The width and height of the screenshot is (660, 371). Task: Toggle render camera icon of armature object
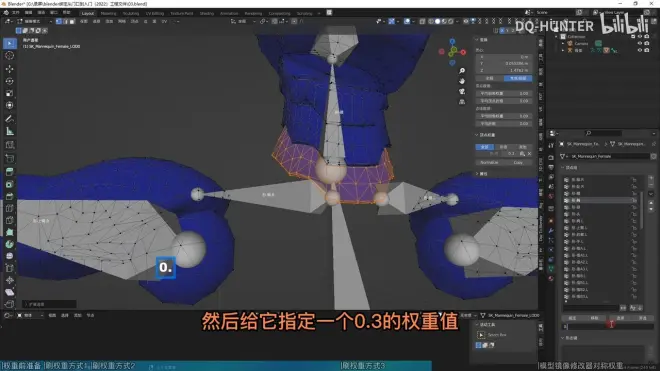tap(647, 50)
